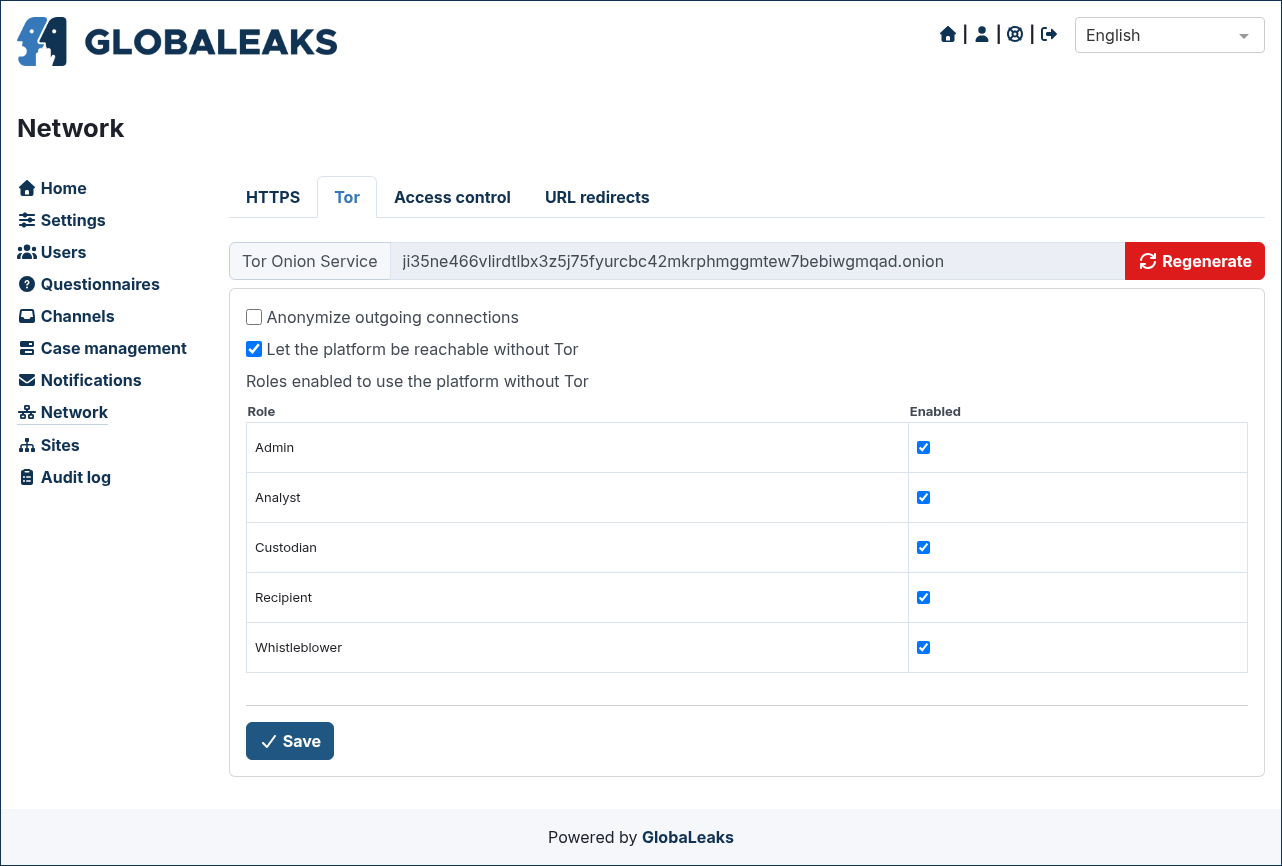Viewport: 1282px width, 866px height.
Task: Click the GlobaLeaks link in footer
Action: click(x=688, y=837)
